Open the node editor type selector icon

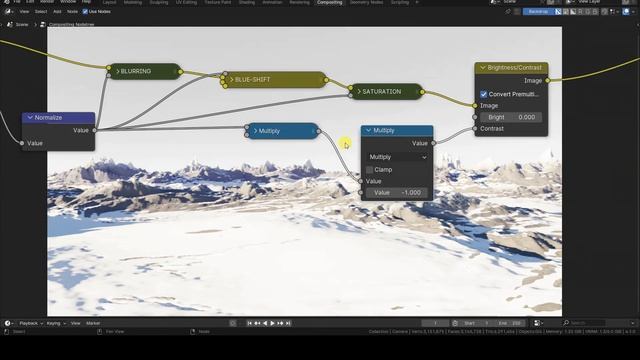pos(8,12)
